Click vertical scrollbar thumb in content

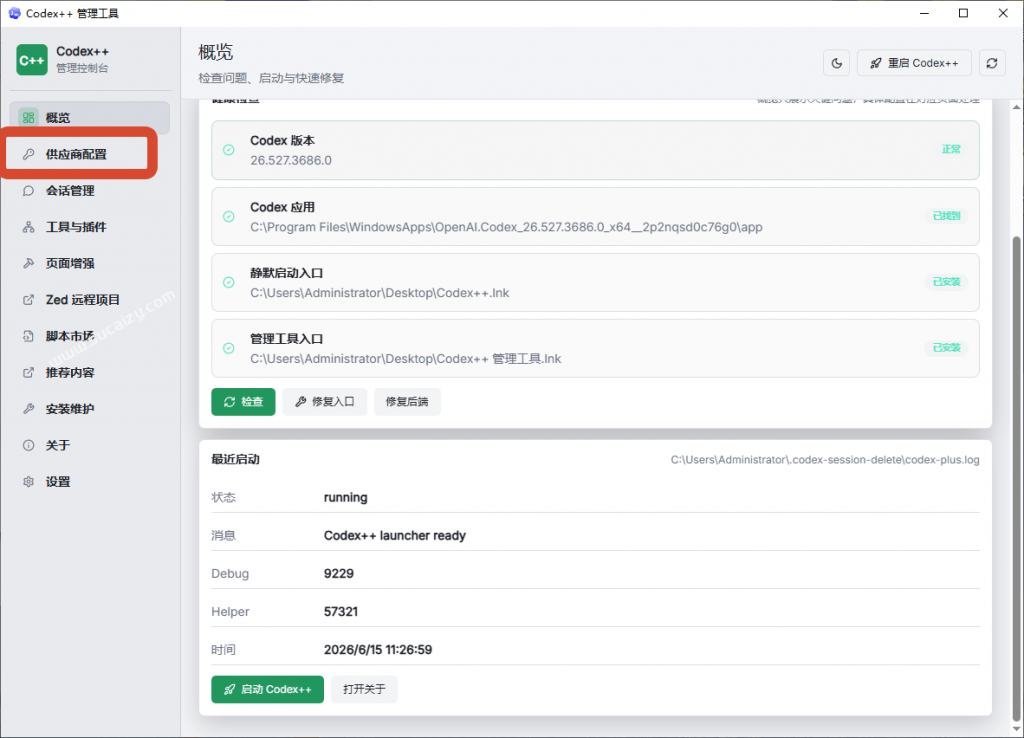click(1016, 477)
